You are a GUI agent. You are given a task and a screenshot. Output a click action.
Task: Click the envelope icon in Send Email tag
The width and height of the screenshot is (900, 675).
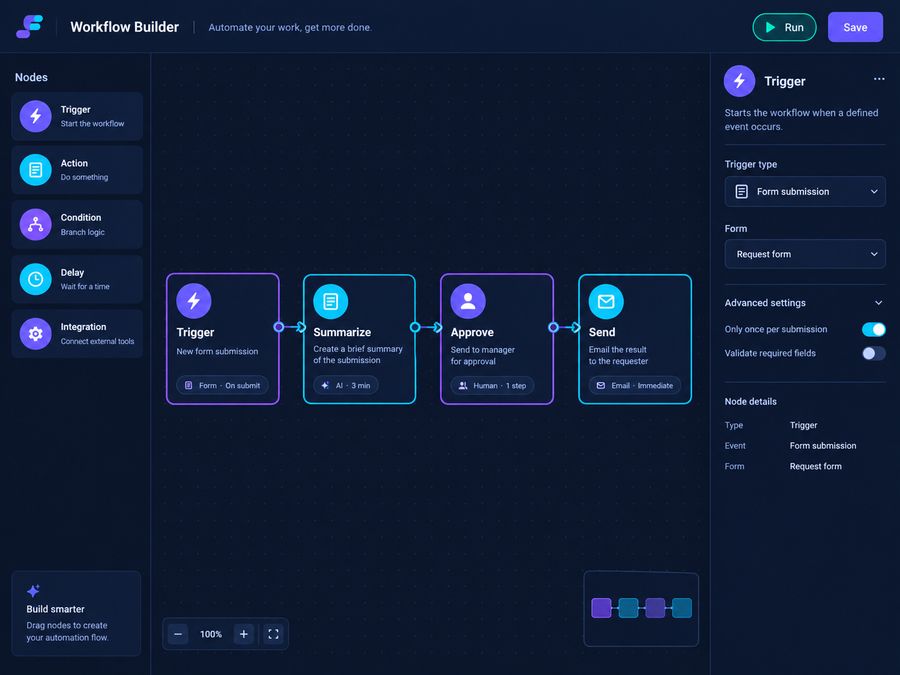coord(600,386)
